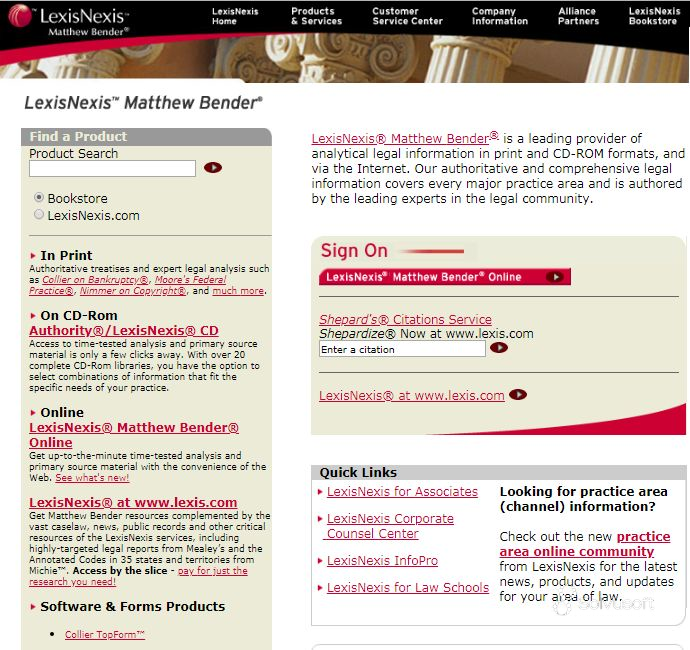Click the Find a Product panel header
690x650 pixels.
[146, 136]
